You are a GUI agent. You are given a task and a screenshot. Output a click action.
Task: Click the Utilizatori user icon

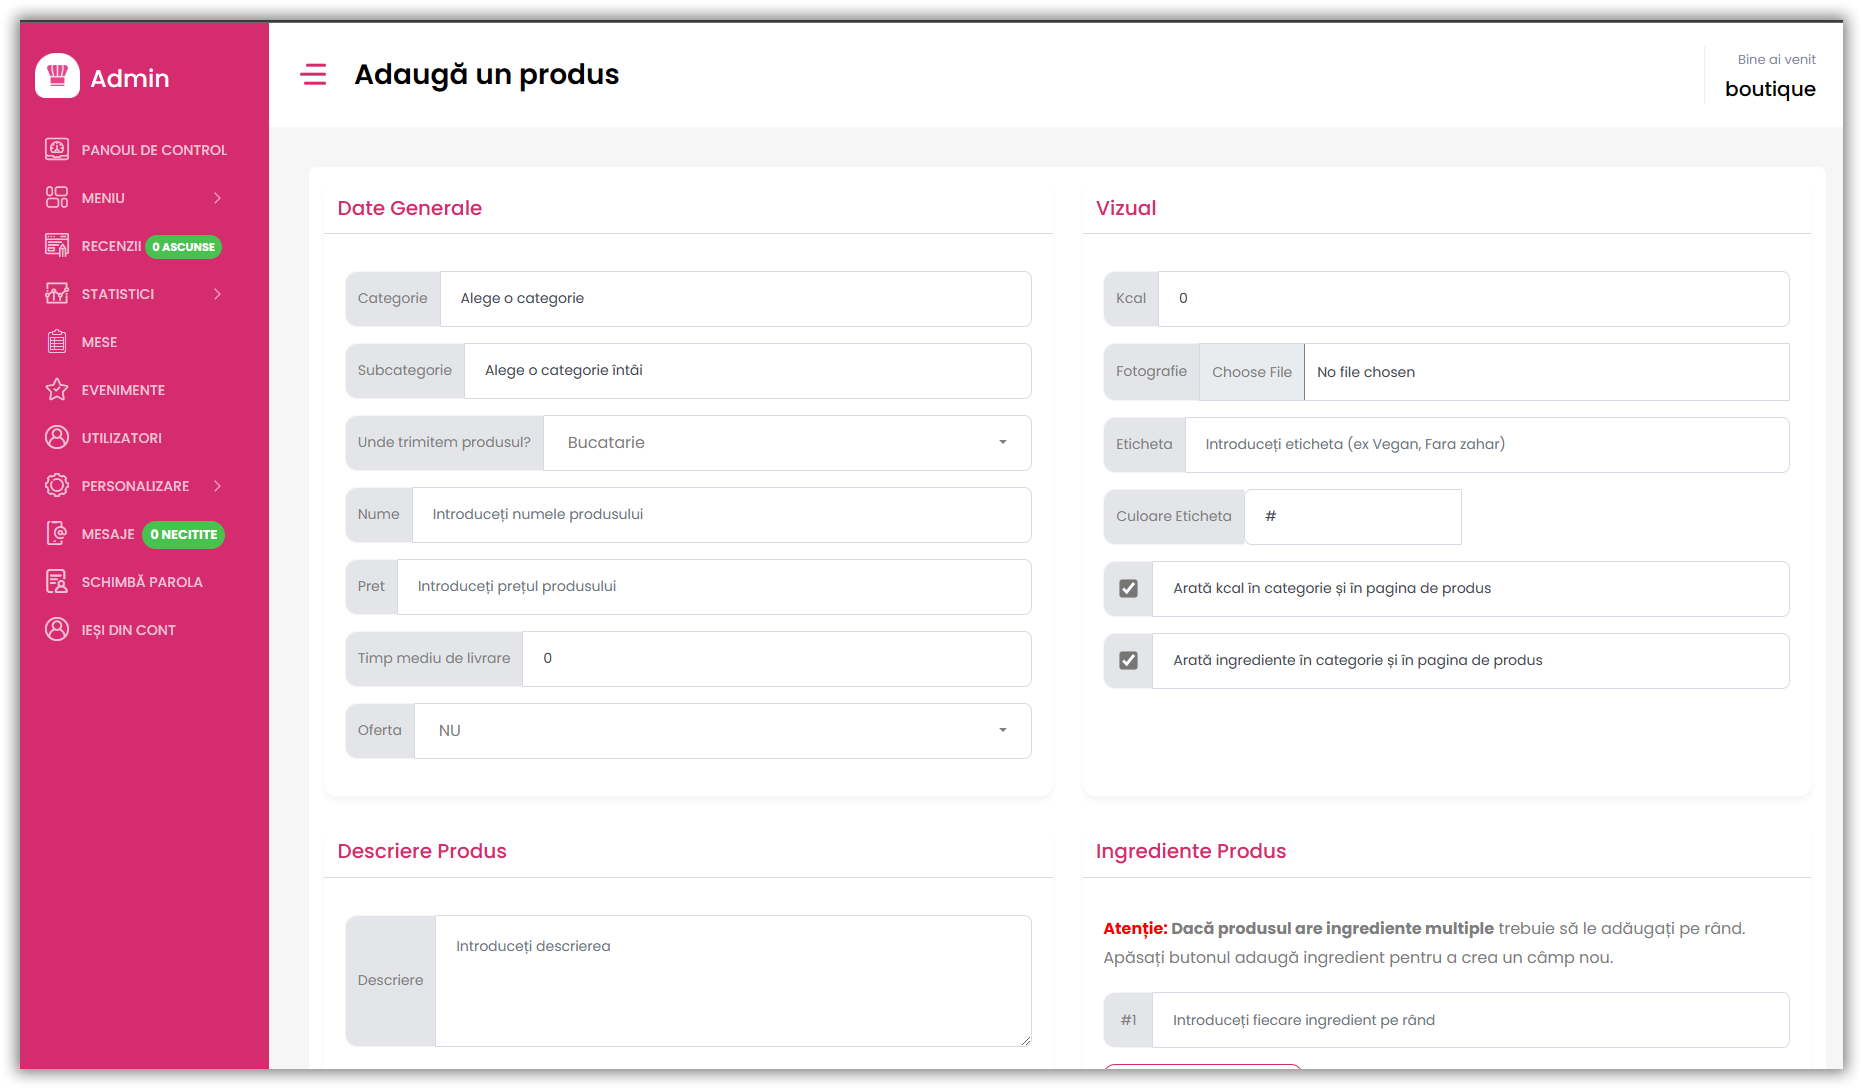57,438
